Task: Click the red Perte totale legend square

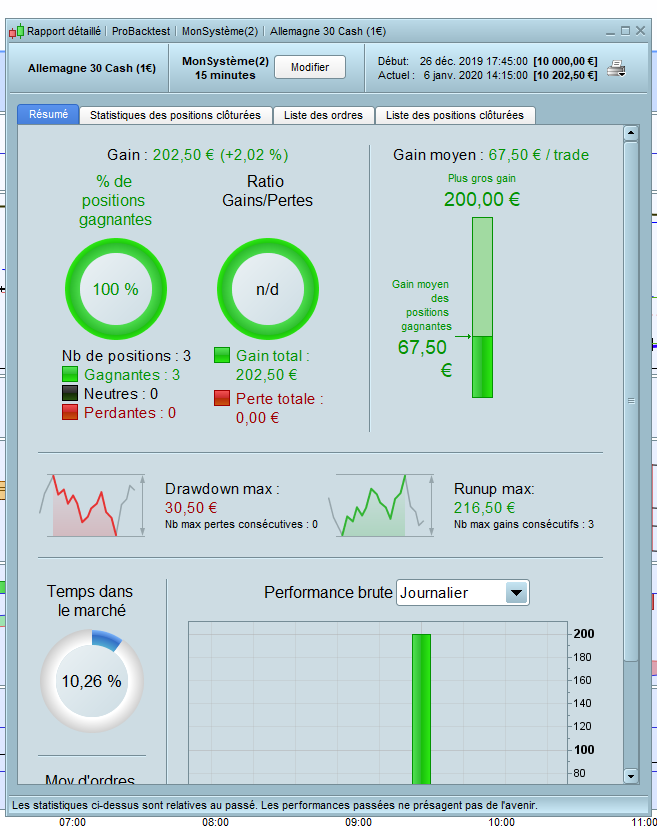Action: click(x=222, y=398)
